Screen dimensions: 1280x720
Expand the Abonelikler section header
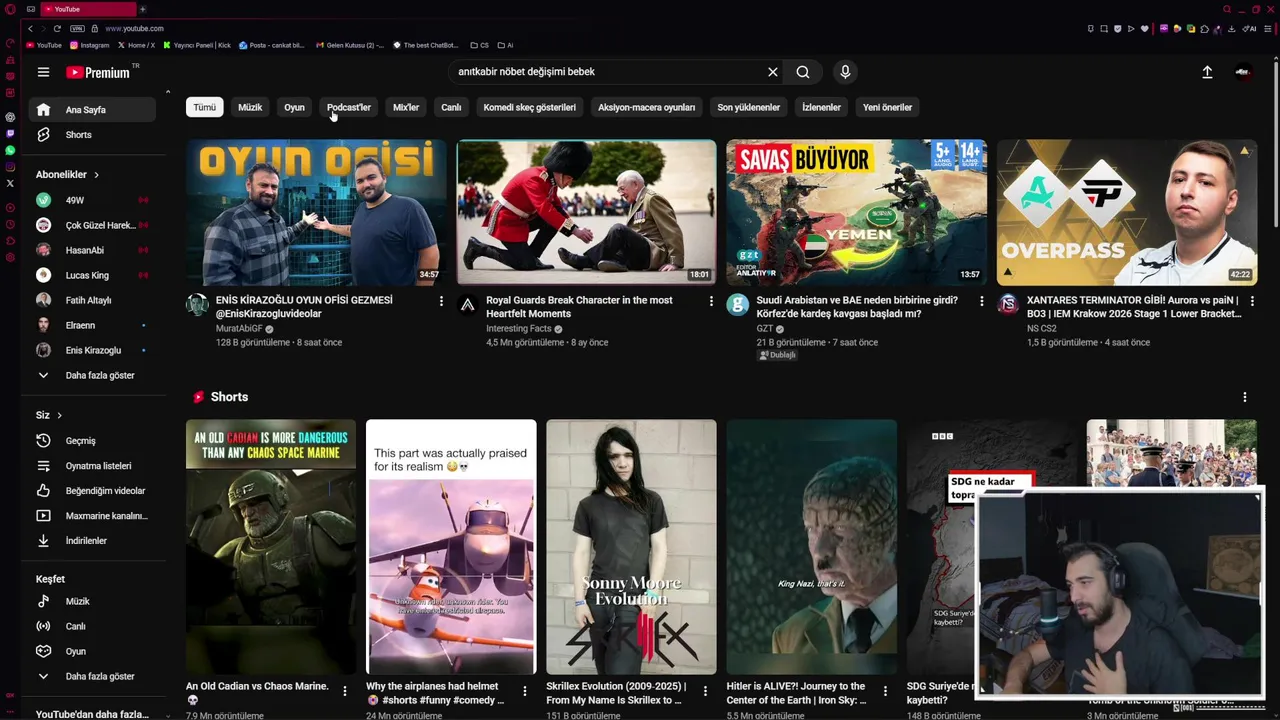coord(67,175)
